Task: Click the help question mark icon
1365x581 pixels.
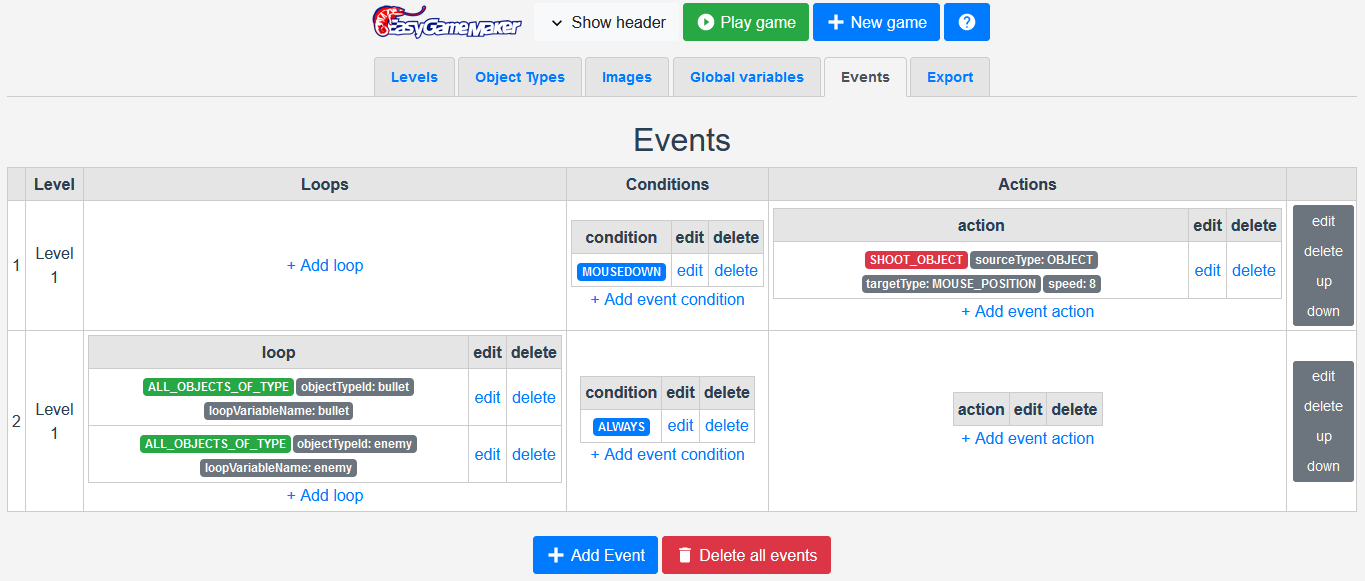Action: (x=966, y=22)
